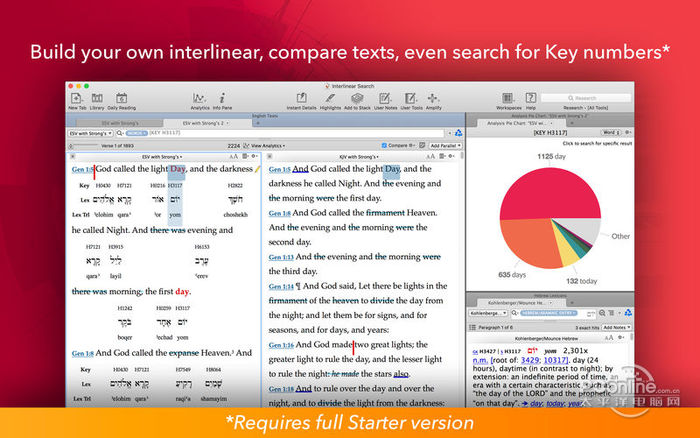The height and width of the screenshot is (438, 700).
Task: Open the ESV with Strong's pane title dropdown
Action: tap(162, 157)
